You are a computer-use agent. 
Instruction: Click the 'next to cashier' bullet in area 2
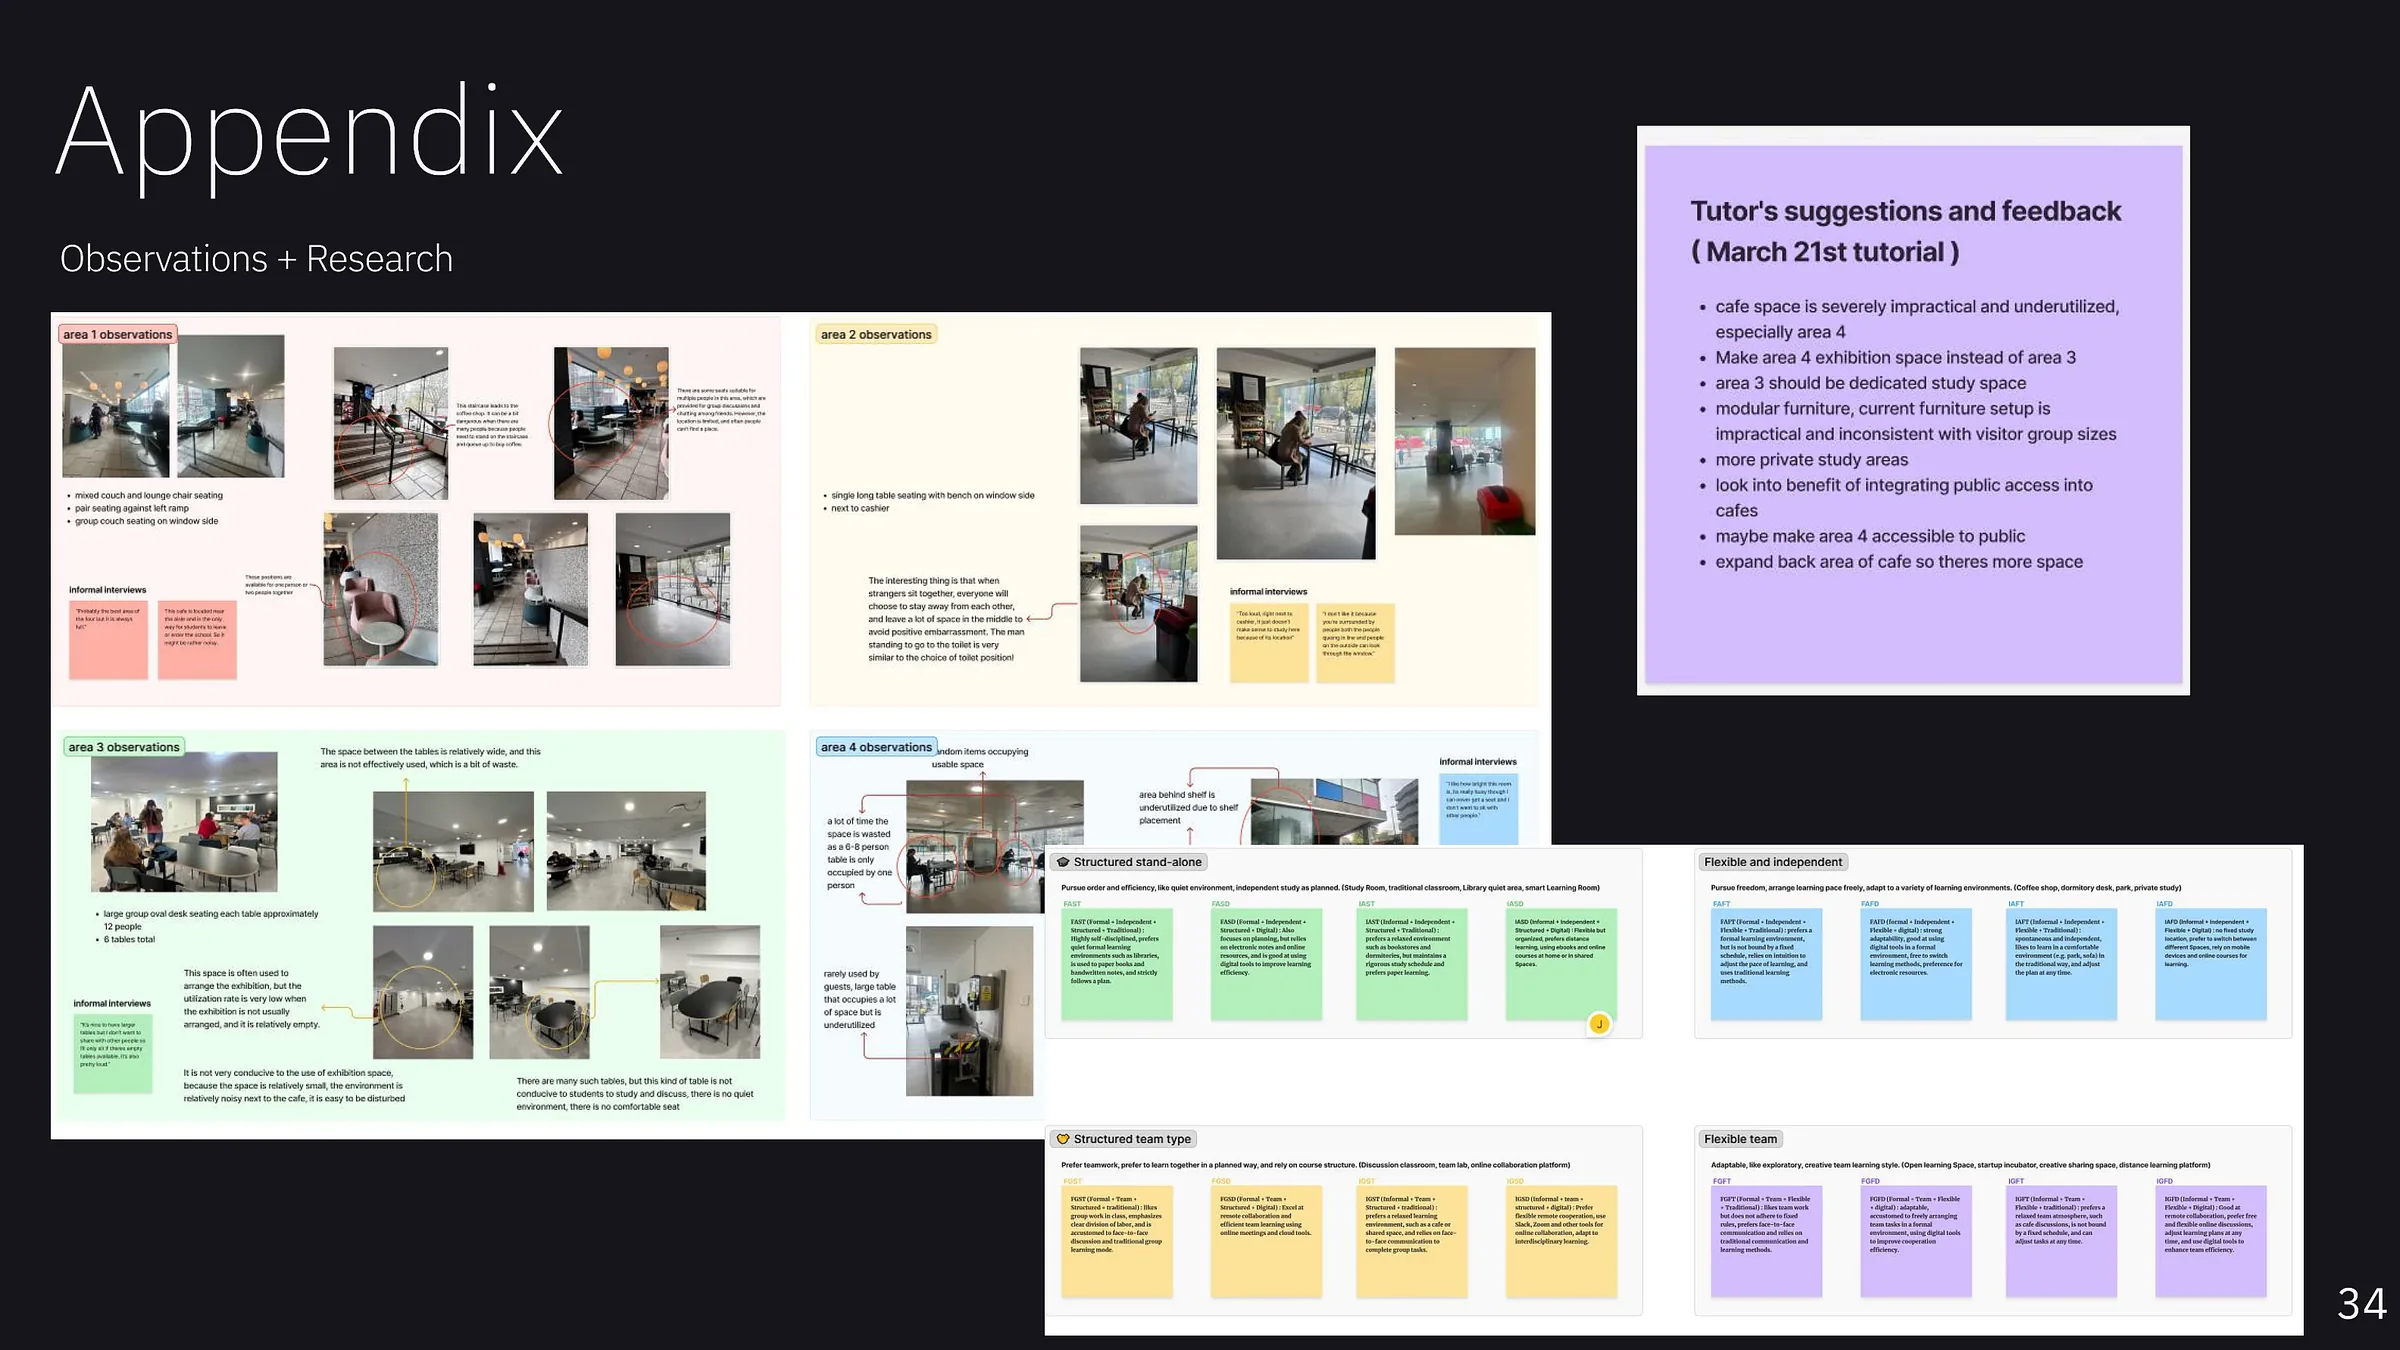(860, 509)
